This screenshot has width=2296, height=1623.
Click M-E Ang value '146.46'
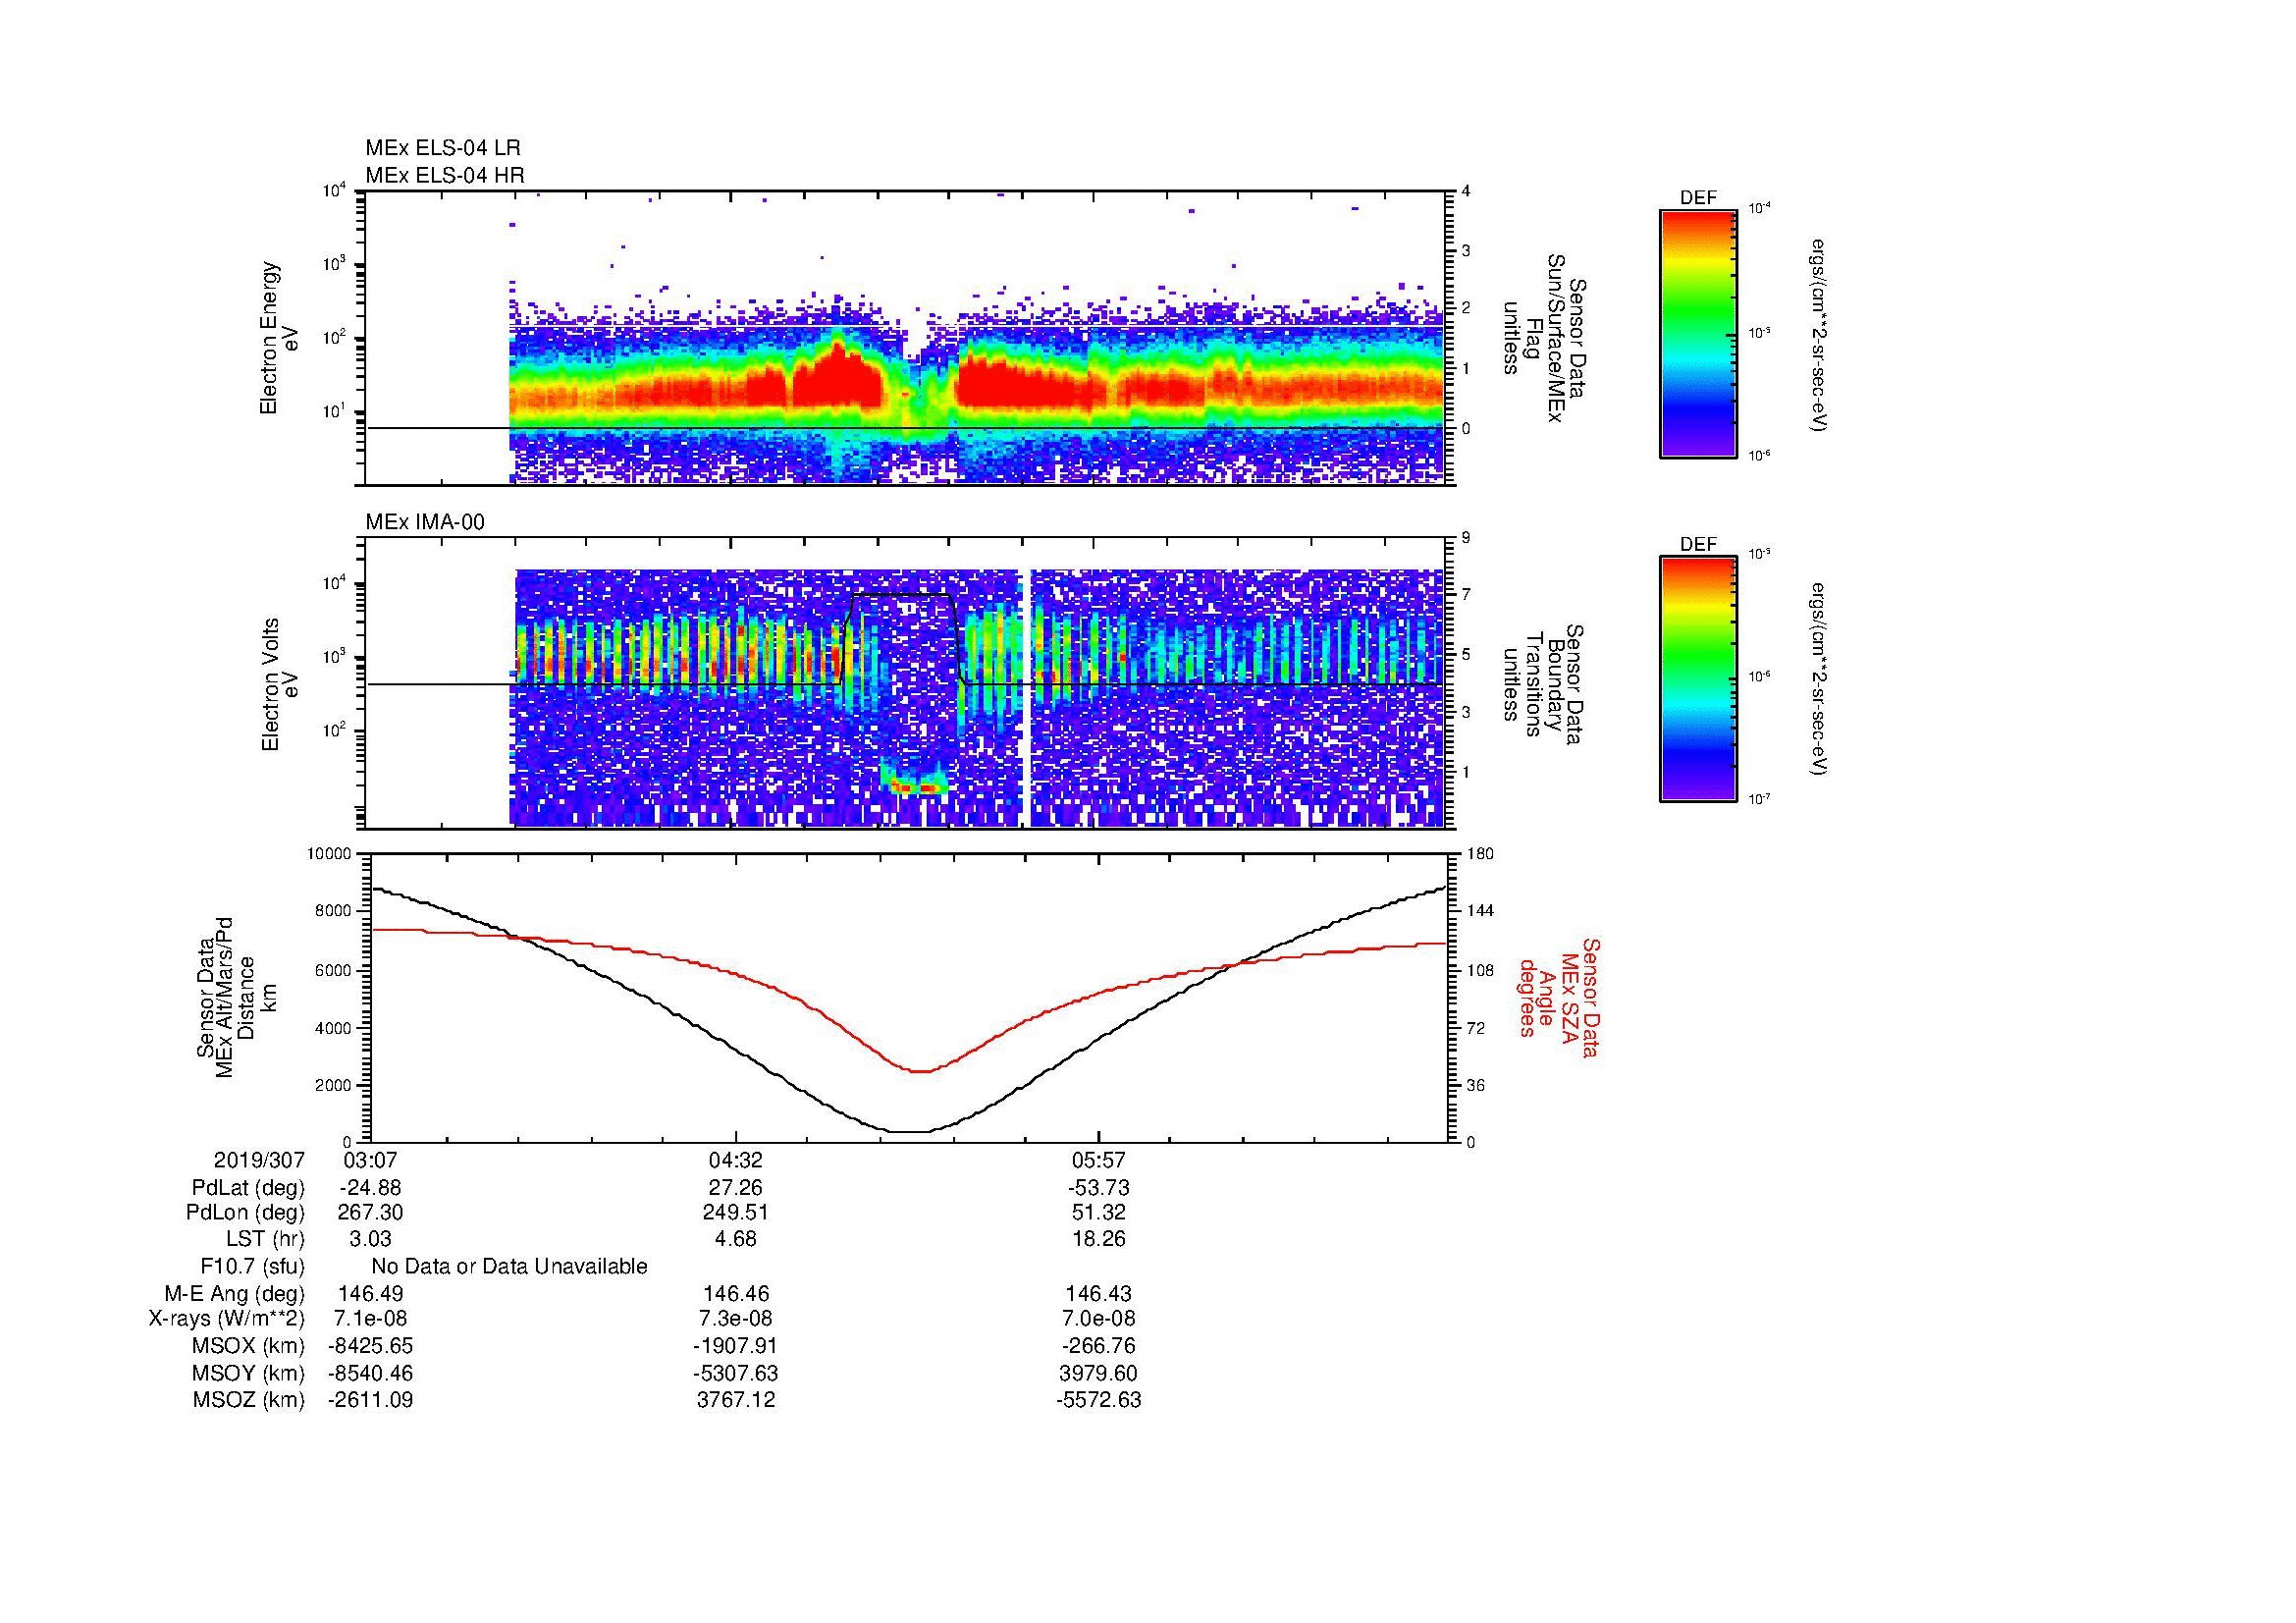point(736,1294)
